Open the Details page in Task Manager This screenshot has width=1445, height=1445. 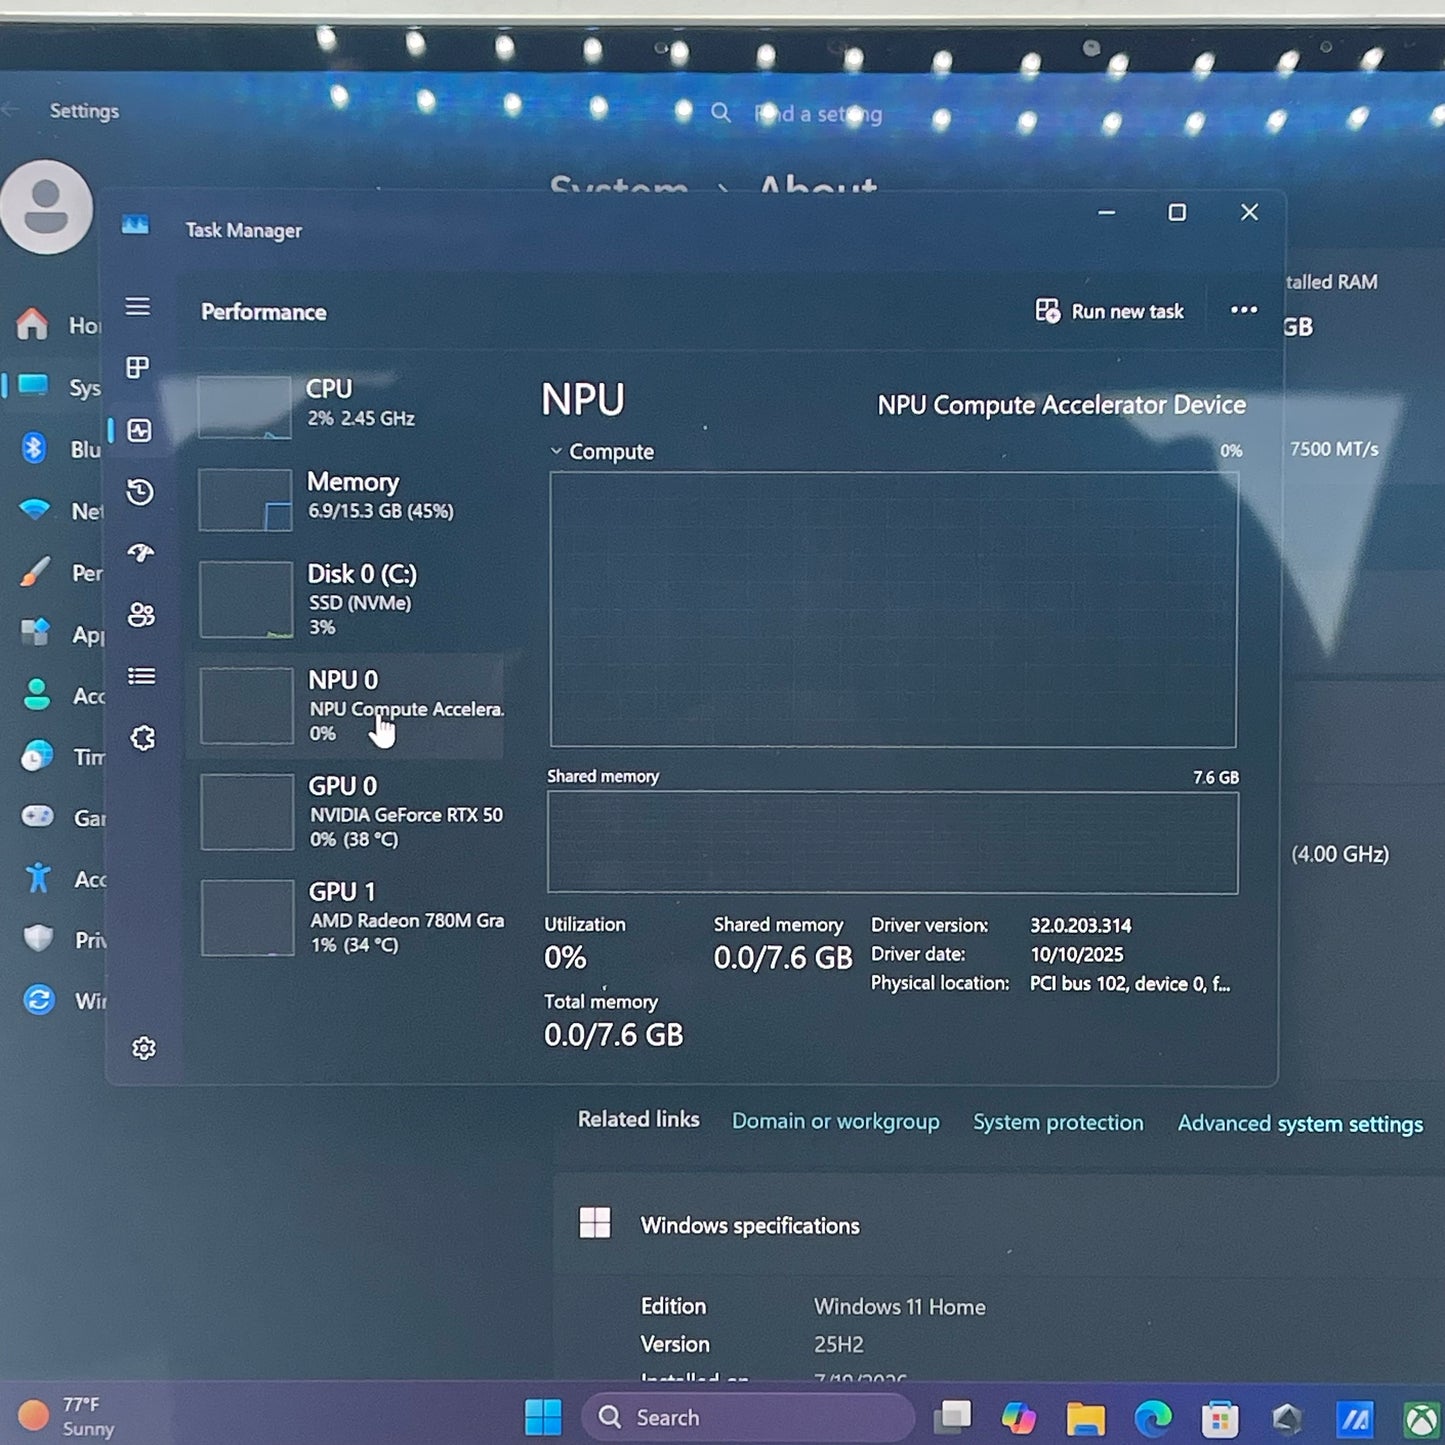click(142, 676)
